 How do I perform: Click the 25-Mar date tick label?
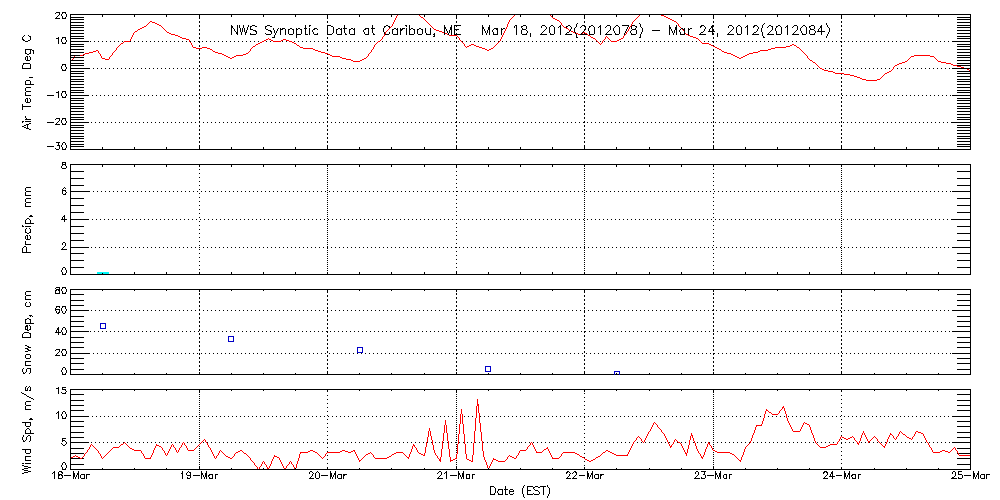pos(968,478)
